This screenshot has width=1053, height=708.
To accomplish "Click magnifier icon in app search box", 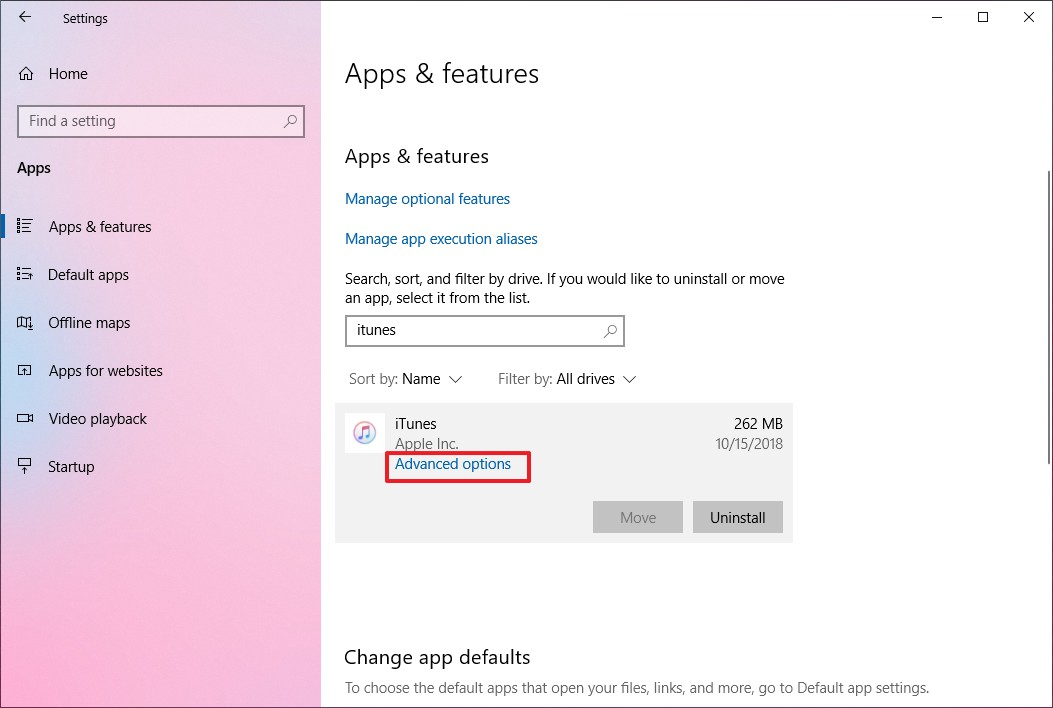I will pyautogui.click(x=610, y=330).
